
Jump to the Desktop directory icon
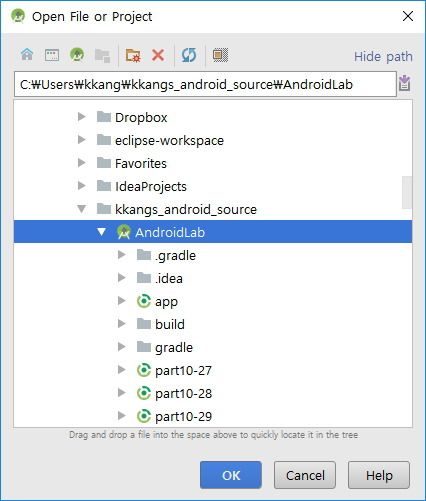(52, 55)
